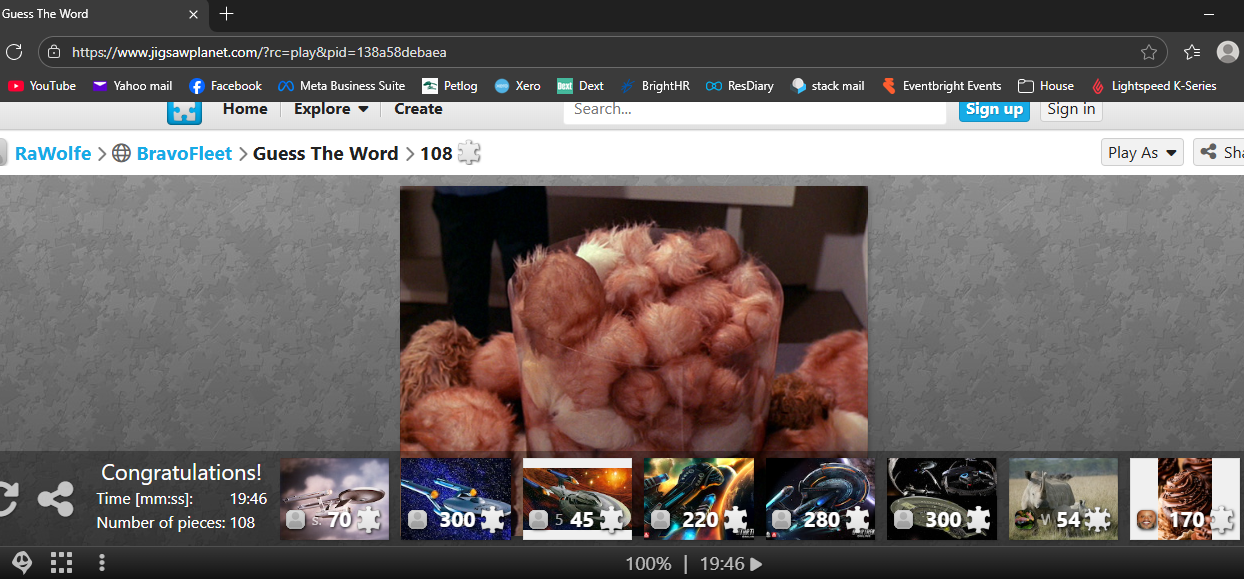Bookmark this page with the star icon
The height and width of the screenshot is (581, 1244).
(1149, 52)
